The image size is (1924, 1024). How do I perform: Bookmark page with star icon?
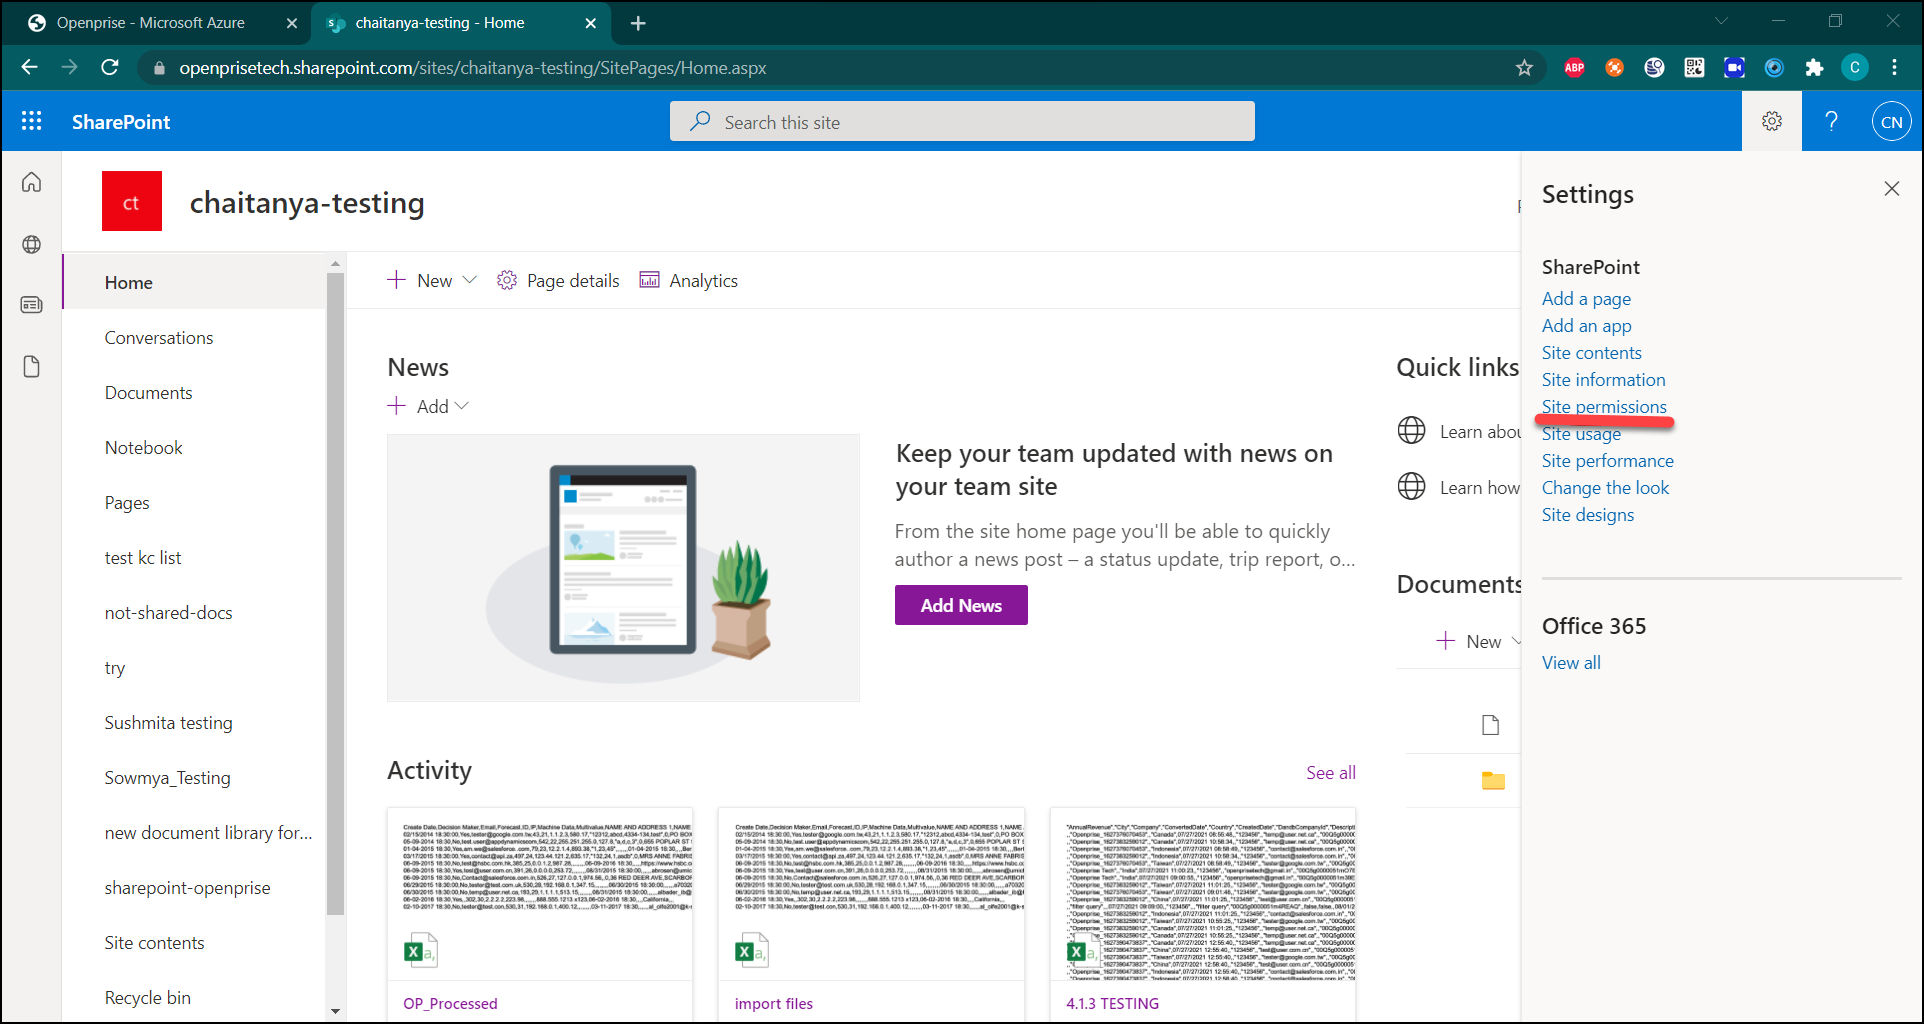click(x=1524, y=68)
